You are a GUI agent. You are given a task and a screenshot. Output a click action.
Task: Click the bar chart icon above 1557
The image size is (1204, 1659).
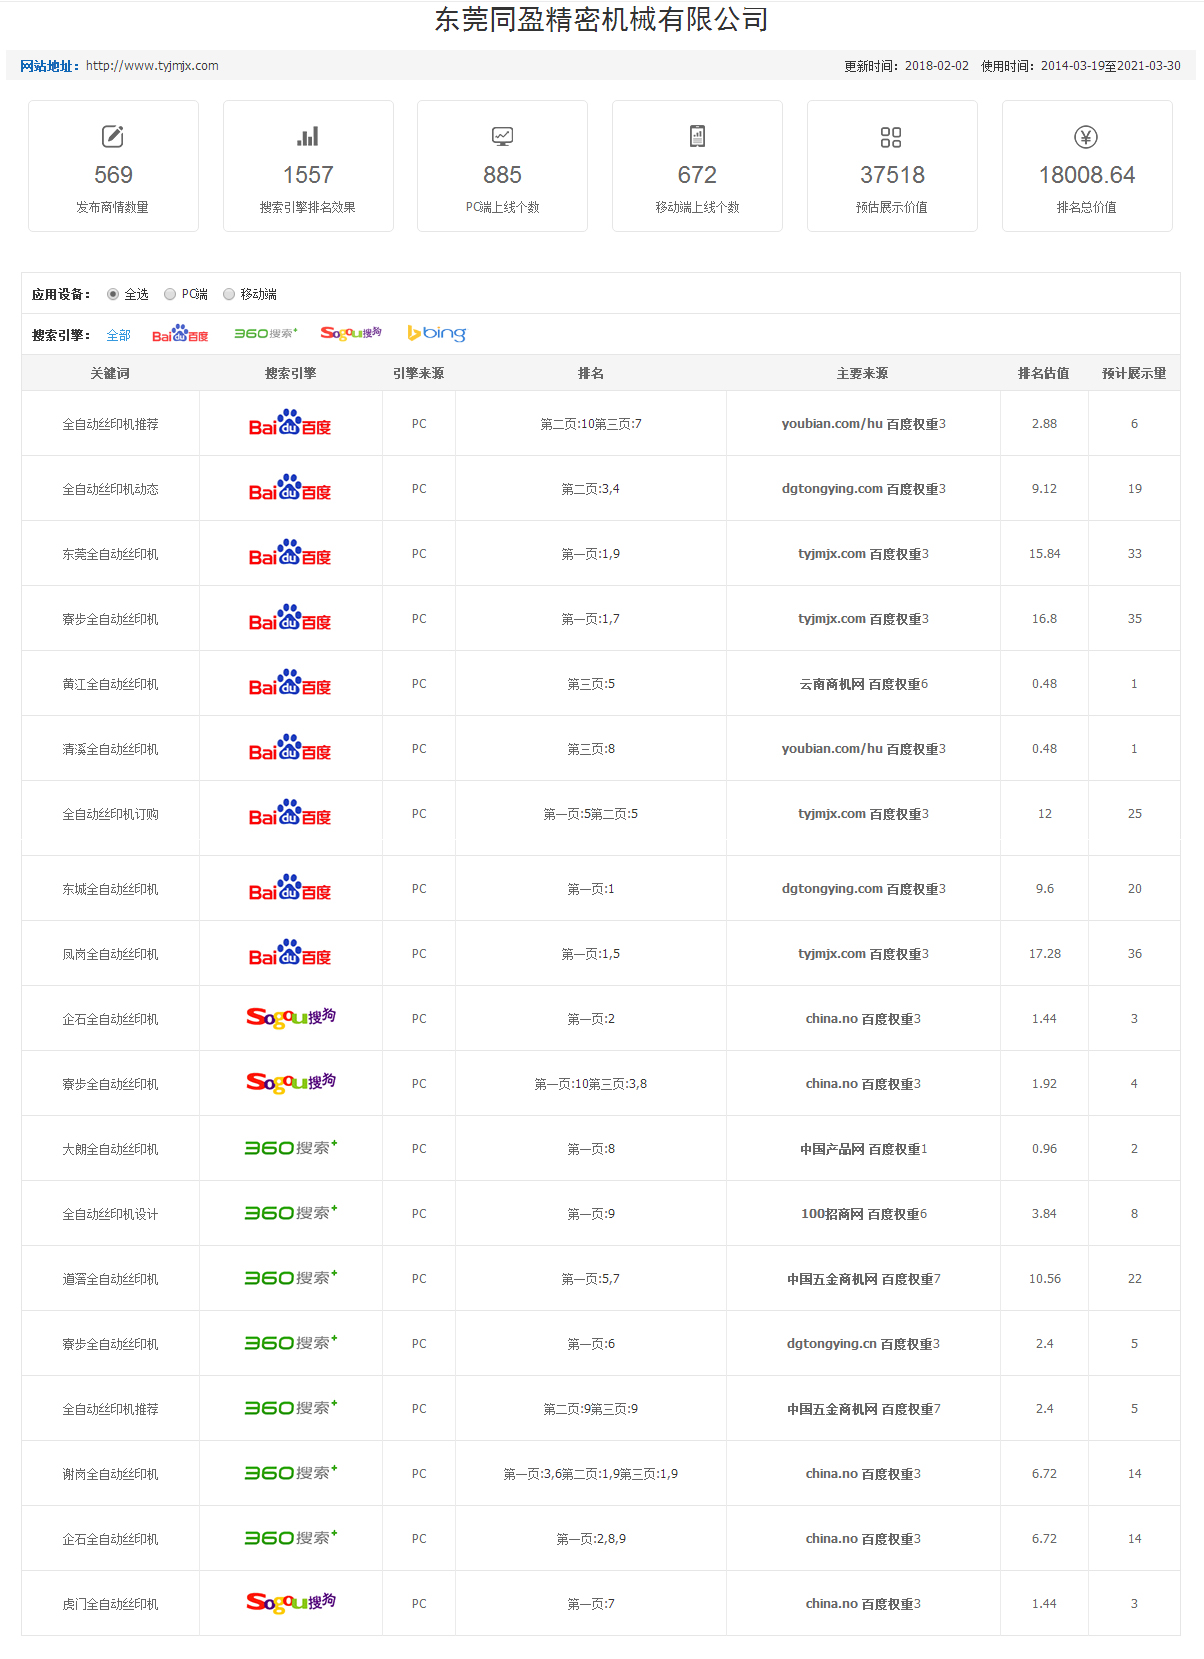tap(308, 136)
